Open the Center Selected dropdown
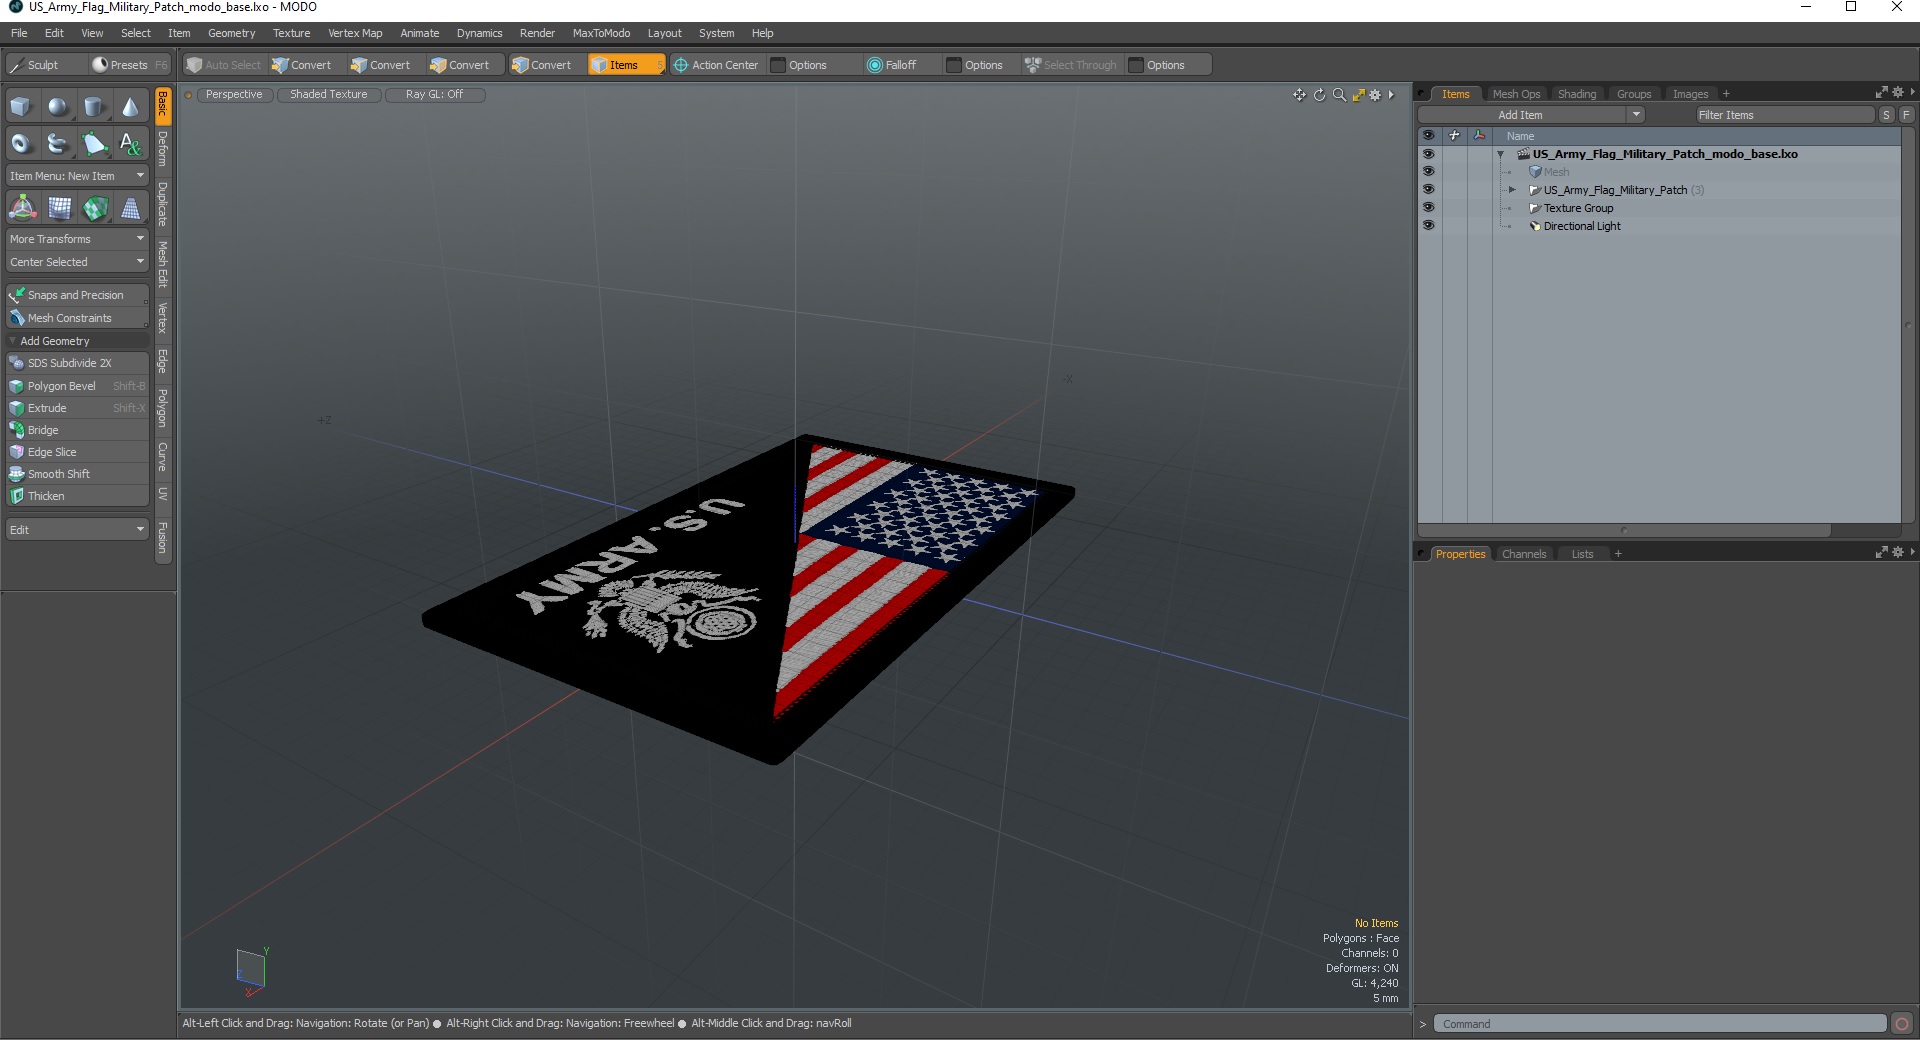This screenshot has width=1920, height=1040. [x=77, y=262]
